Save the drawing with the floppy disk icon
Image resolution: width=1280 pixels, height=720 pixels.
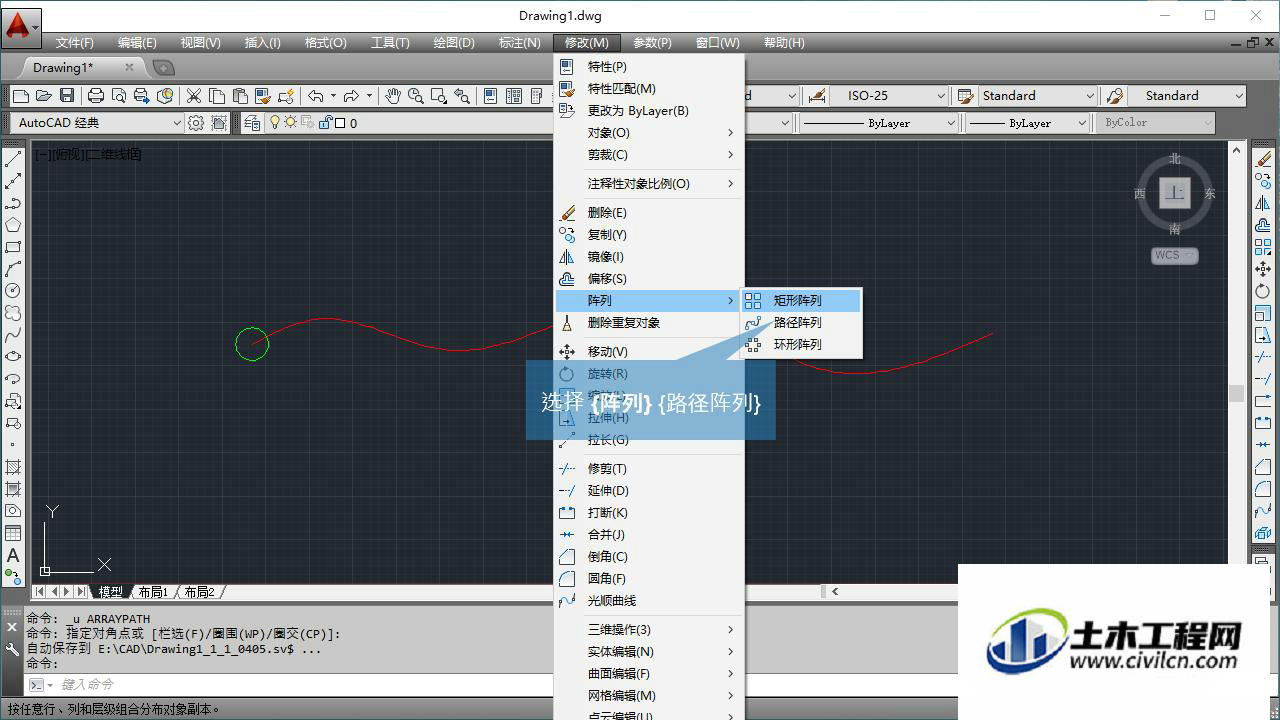click(67, 96)
